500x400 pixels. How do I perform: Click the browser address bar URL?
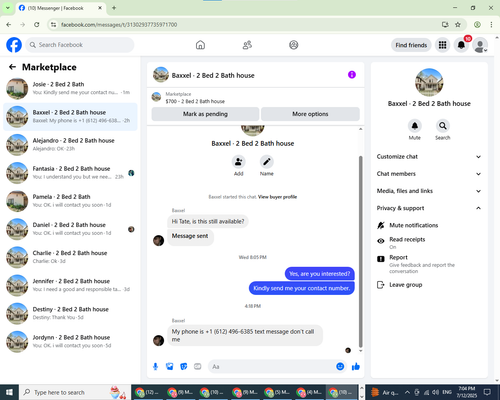pos(119,25)
